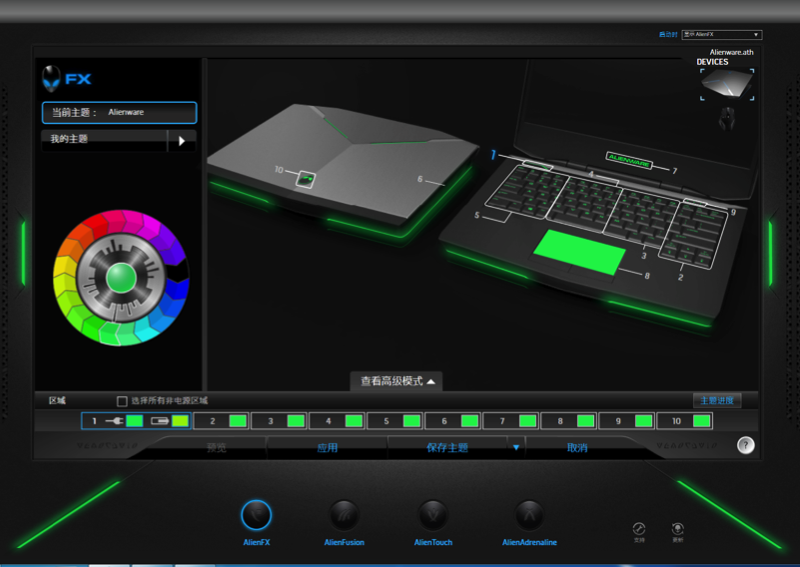Click the alien-head update icon
Image resolution: width=800 pixels, height=567 pixels.
click(678, 529)
